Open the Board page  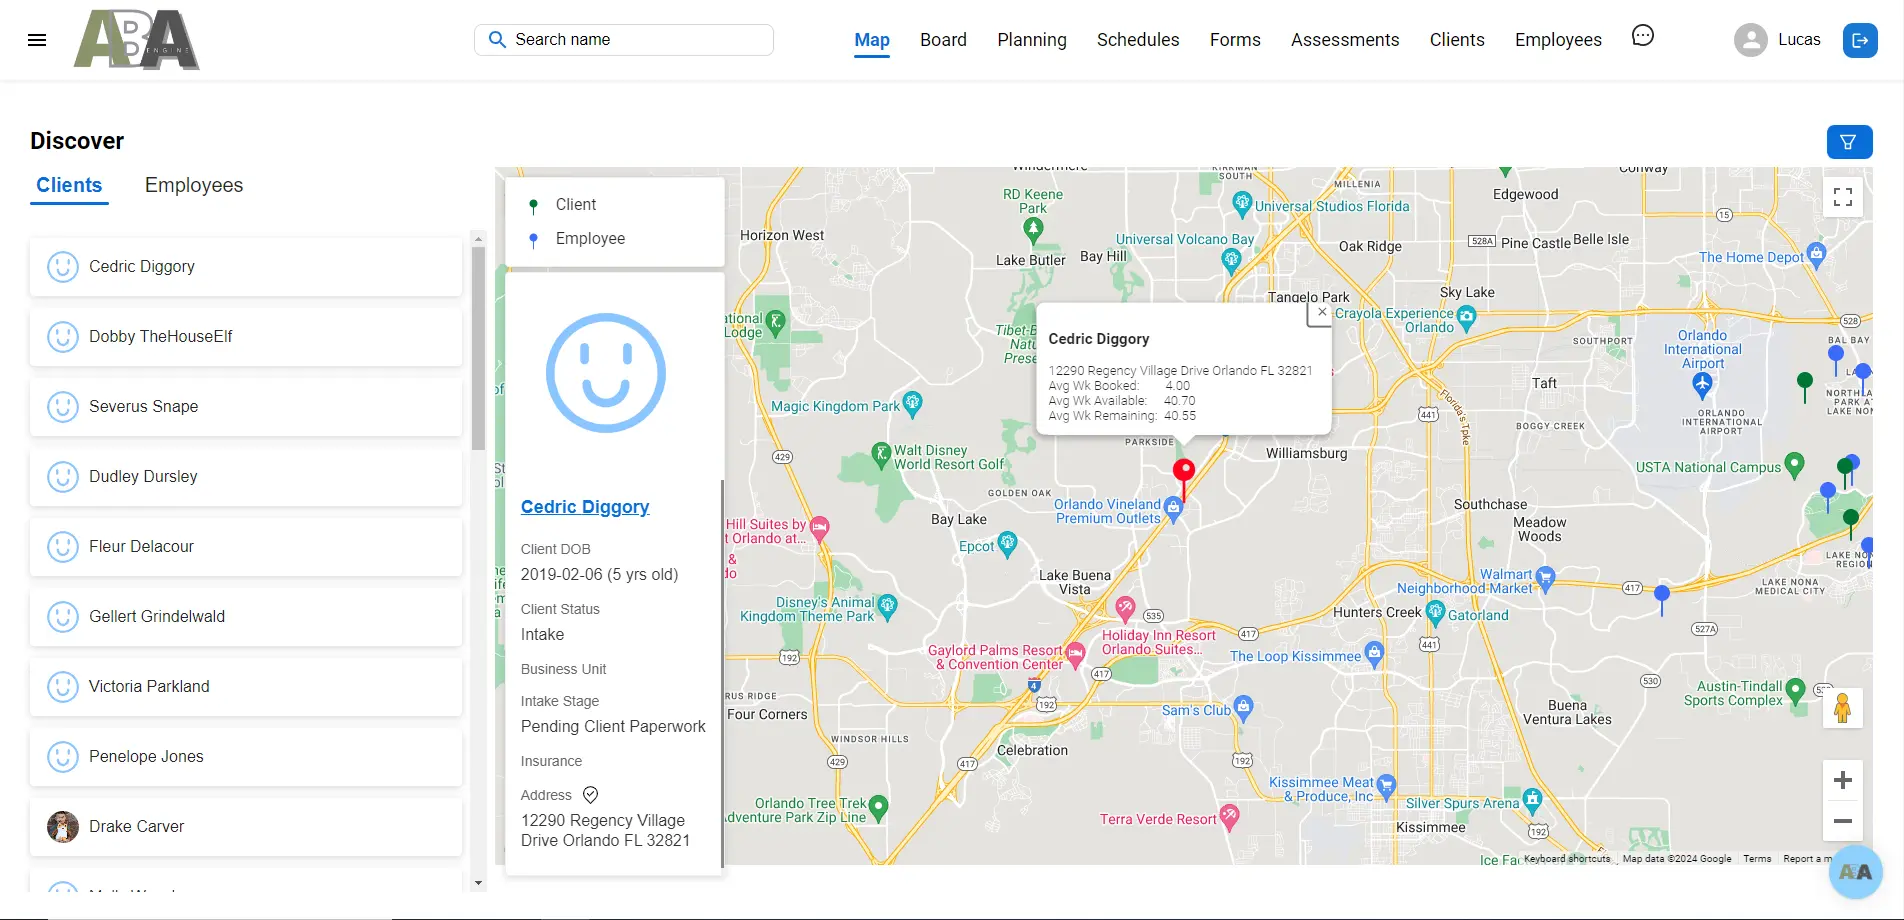(943, 40)
